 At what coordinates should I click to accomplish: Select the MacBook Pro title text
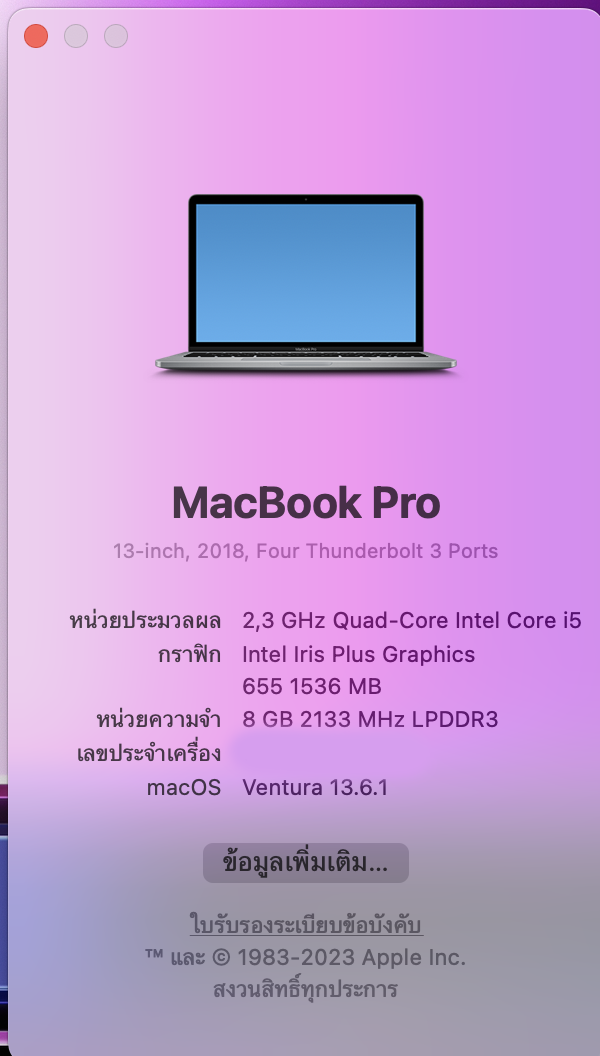point(306,502)
